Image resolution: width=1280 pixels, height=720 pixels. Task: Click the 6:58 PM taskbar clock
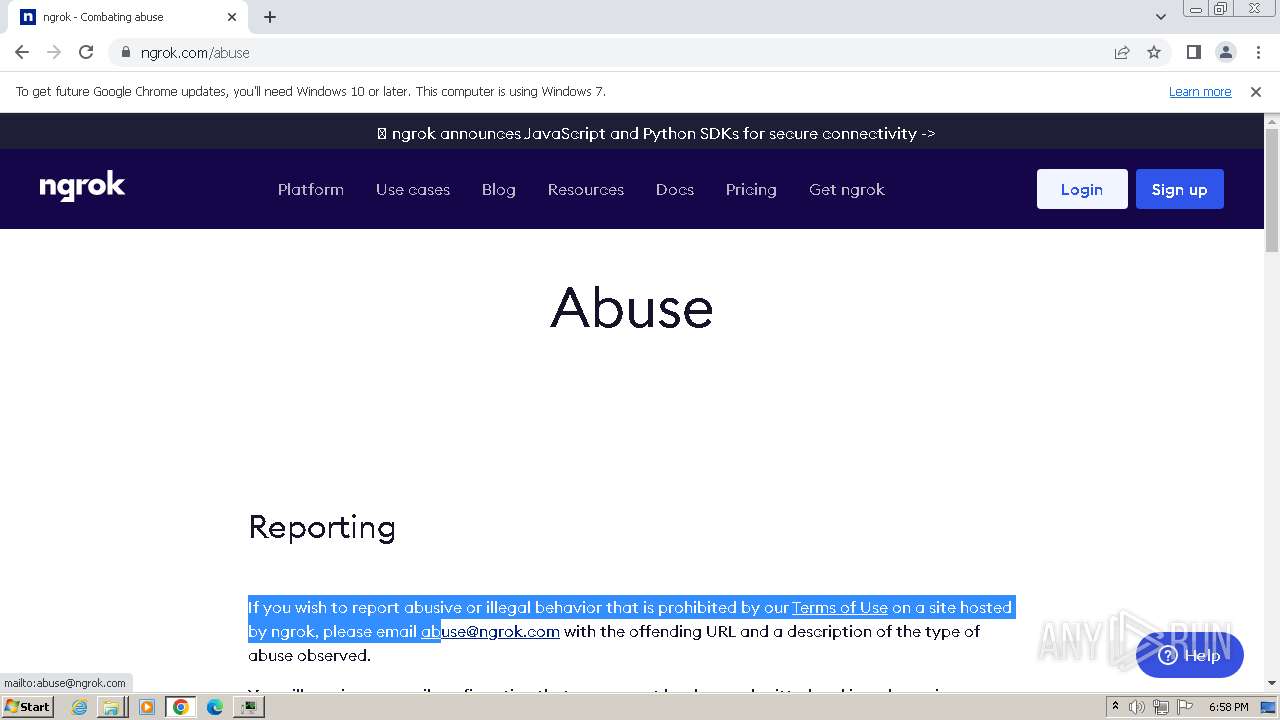click(x=1228, y=707)
